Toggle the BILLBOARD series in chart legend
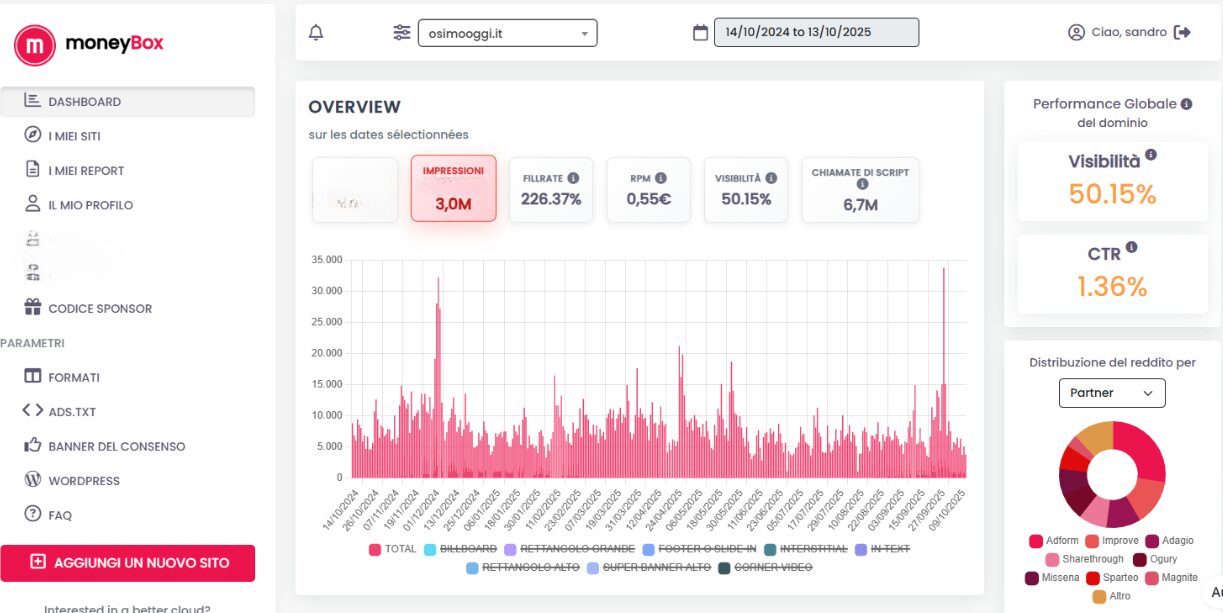This screenshot has width=1223, height=613. (462, 549)
